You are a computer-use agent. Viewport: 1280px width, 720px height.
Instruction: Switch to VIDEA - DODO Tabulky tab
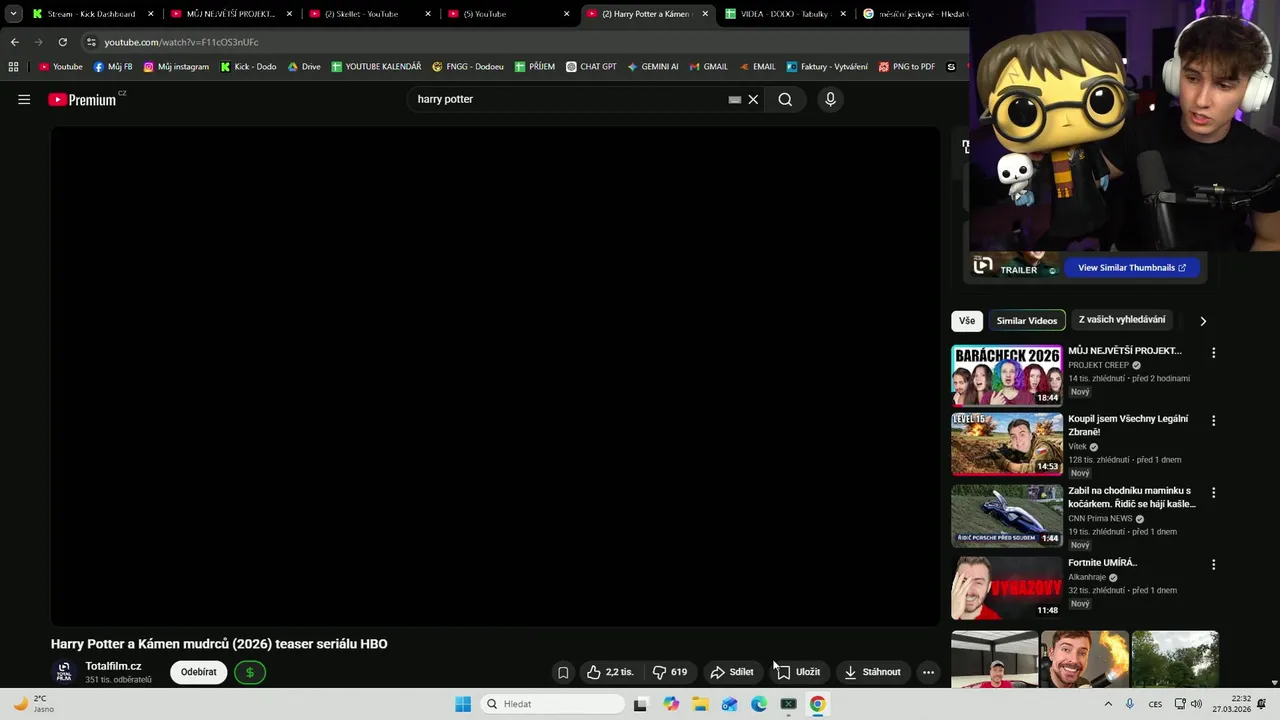click(786, 14)
